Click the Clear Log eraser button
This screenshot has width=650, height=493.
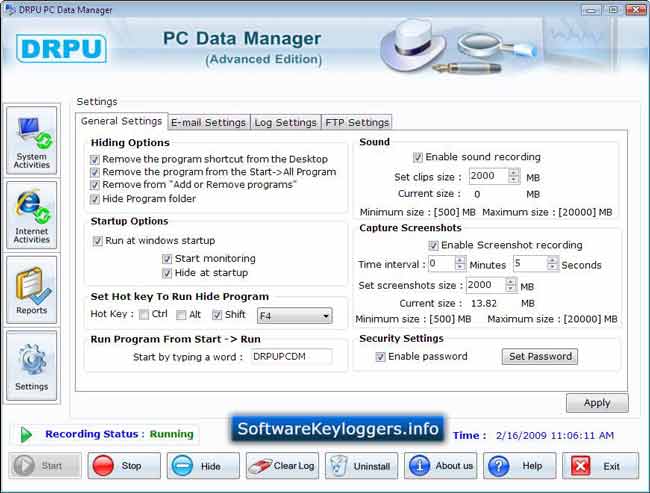click(282, 466)
